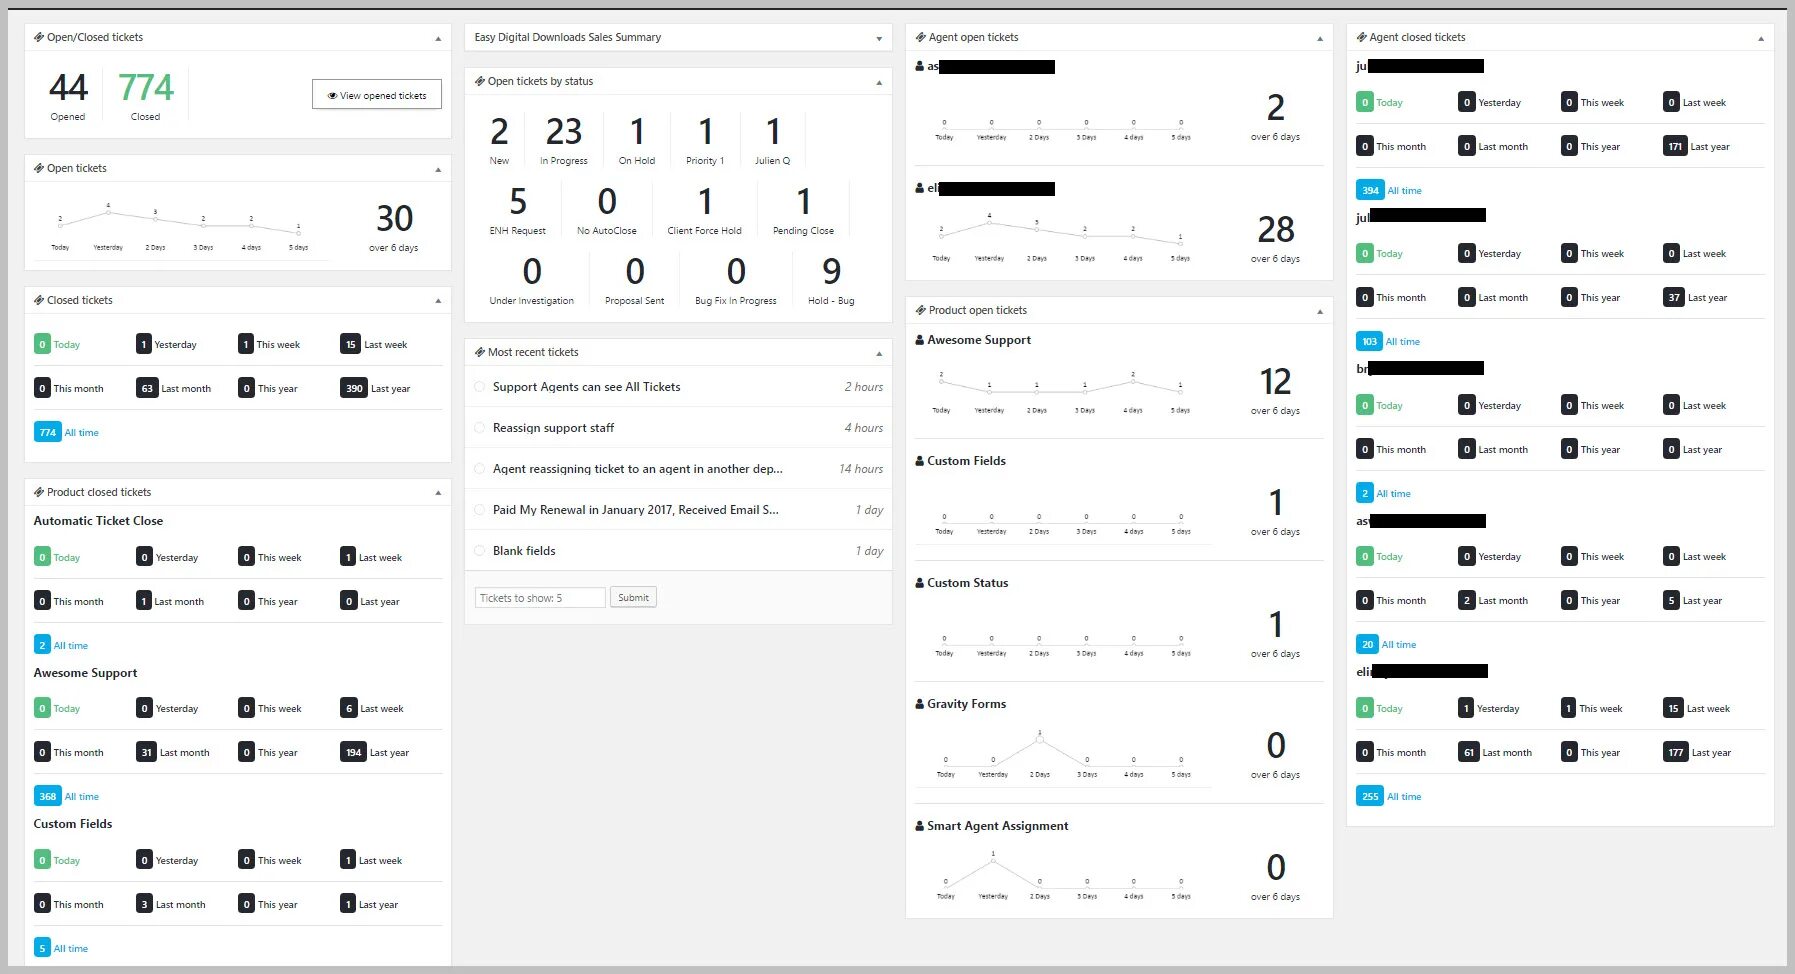Expand the Easy Digital Downloads Sales Summary widget

click(x=880, y=37)
